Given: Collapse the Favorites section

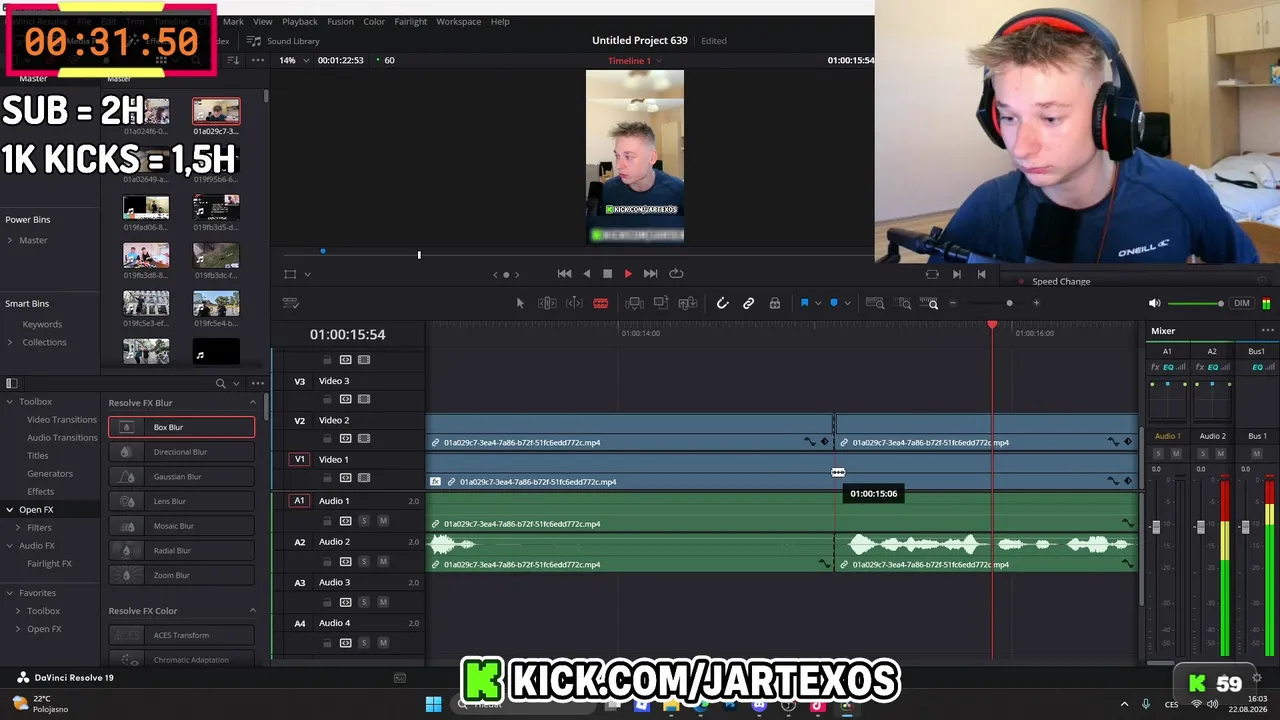Looking at the screenshot, I should click(10, 593).
